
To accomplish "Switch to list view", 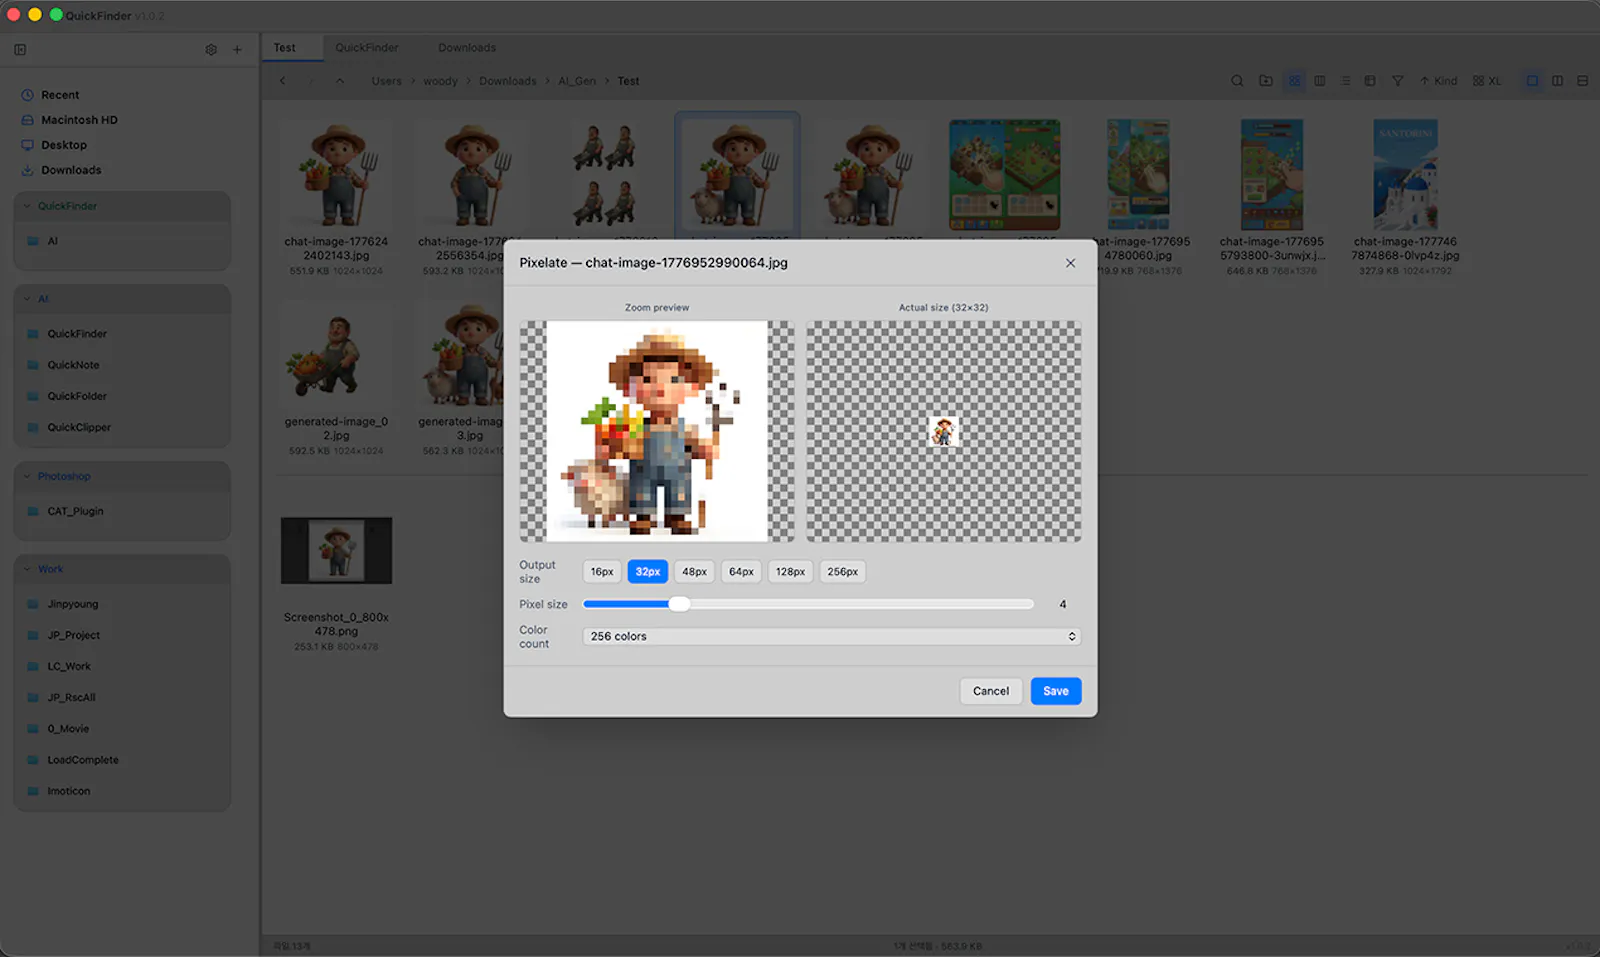I will point(1345,81).
